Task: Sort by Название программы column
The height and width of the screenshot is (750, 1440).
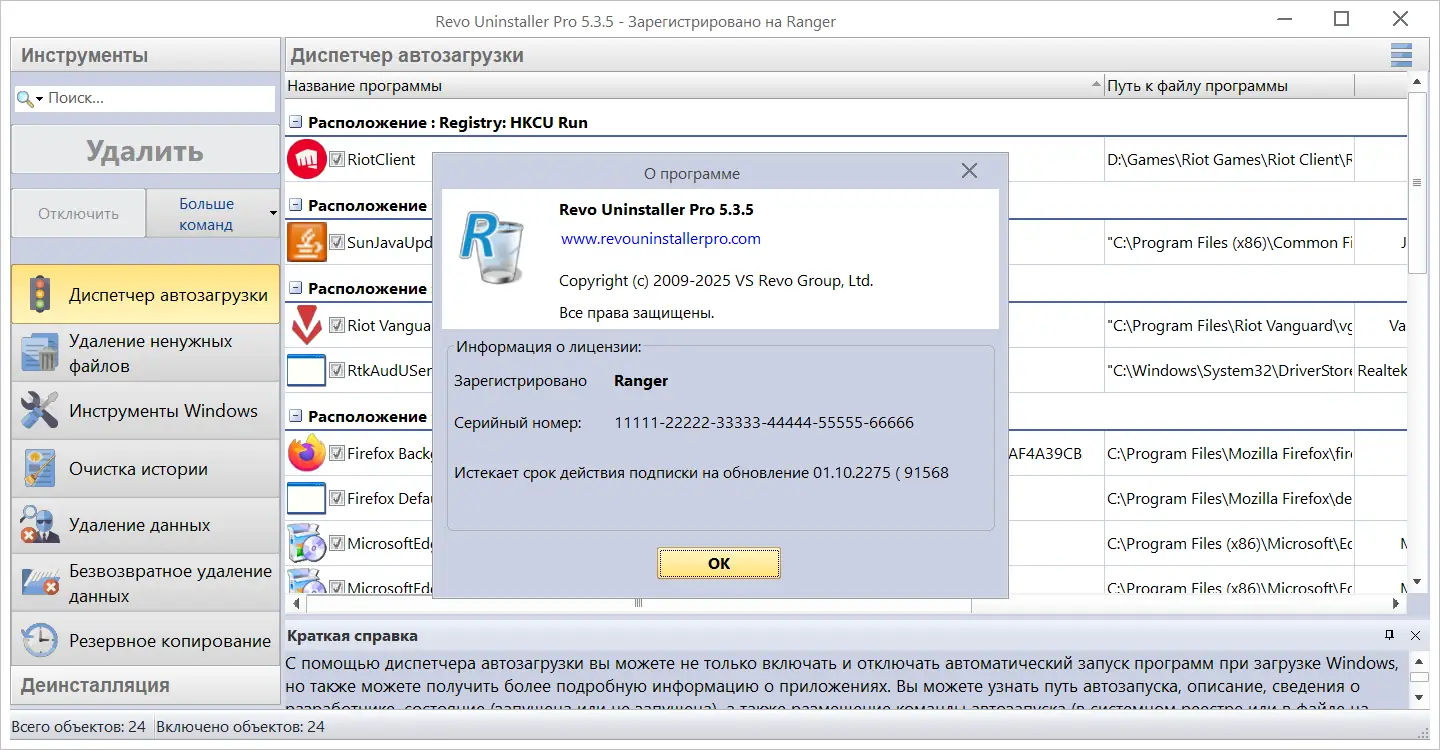Action: [695, 86]
